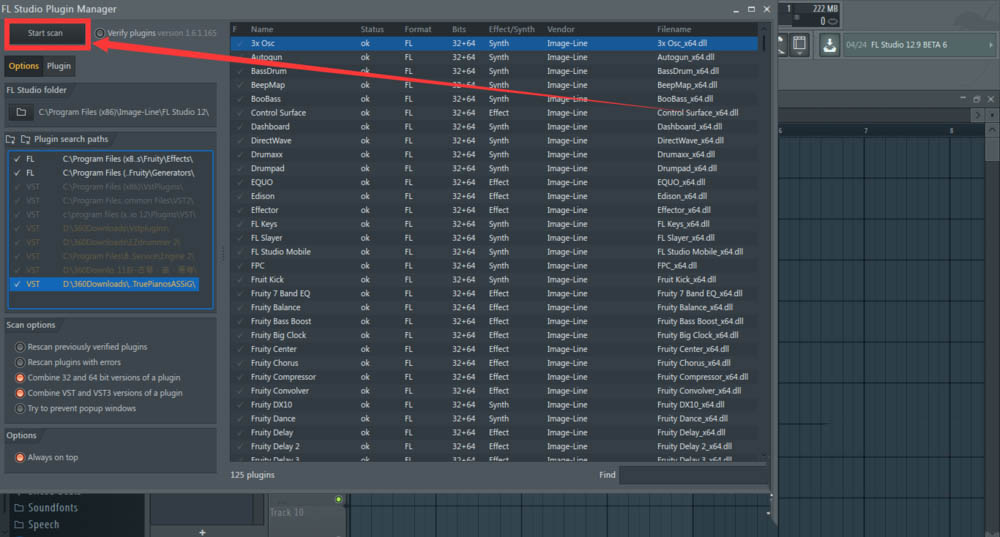Click the FL Studio folder path text
This screenshot has height=537, width=1000.
coord(123,112)
